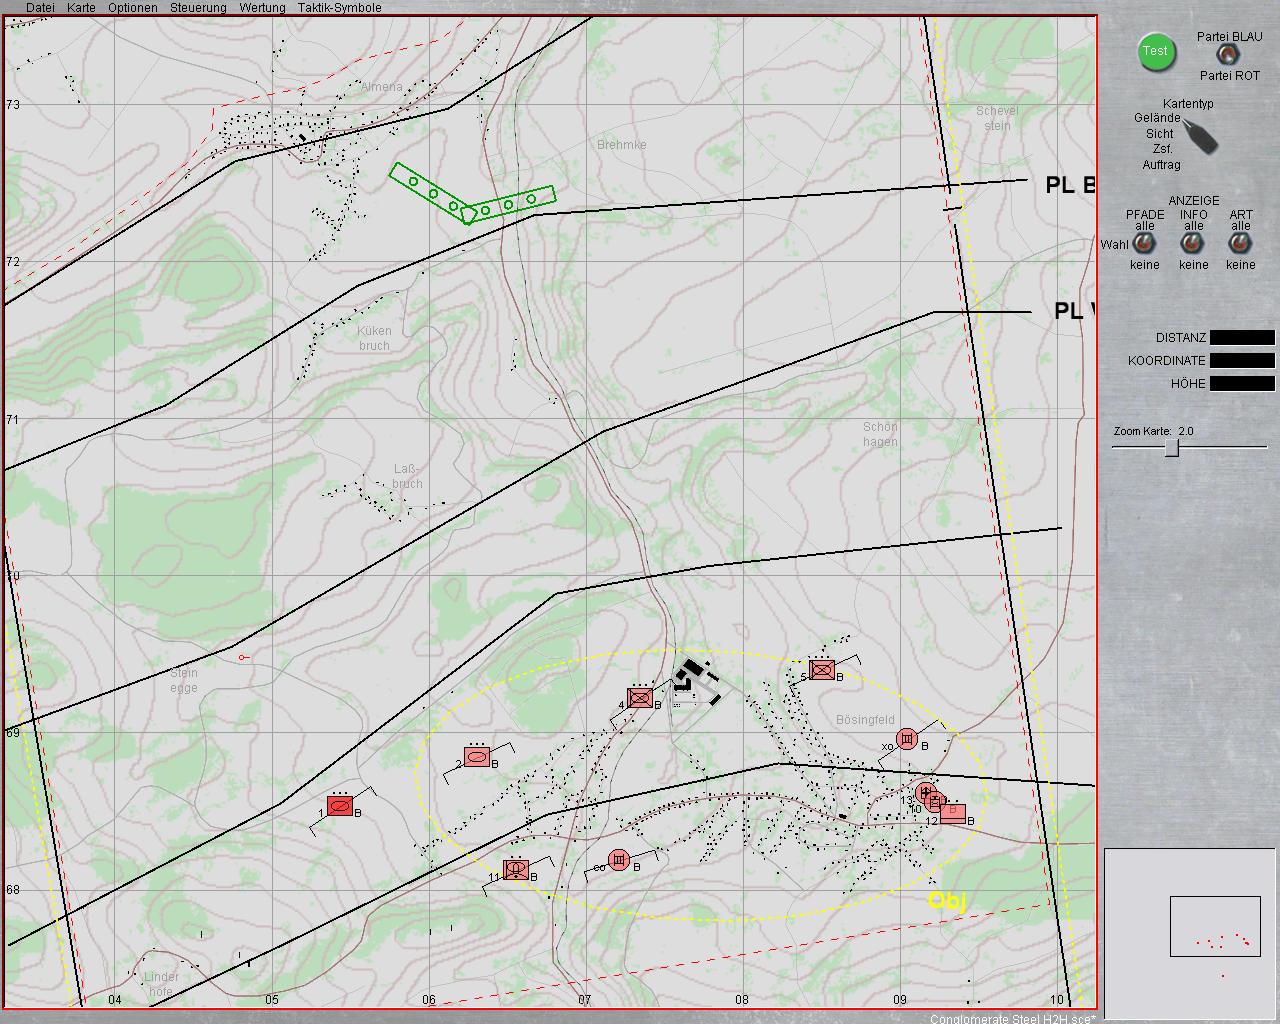Select armor unit 1 on the map
Image resolution: width=1280 pixels, height=1024 pixels.
pos(340,806)
